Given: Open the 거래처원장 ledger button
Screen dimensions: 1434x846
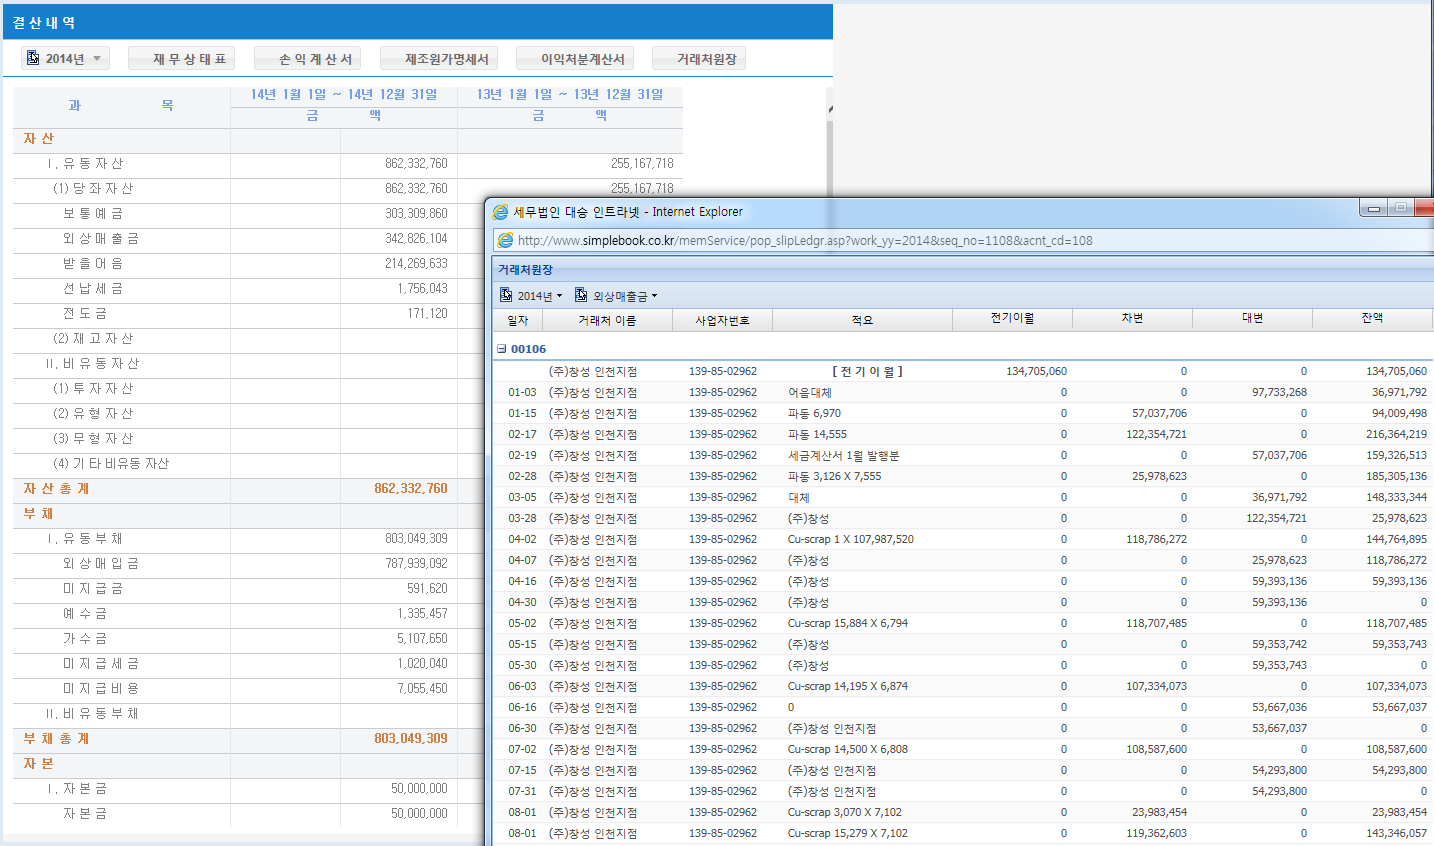Looking at the screenshot, I should (x=706, y=59).
